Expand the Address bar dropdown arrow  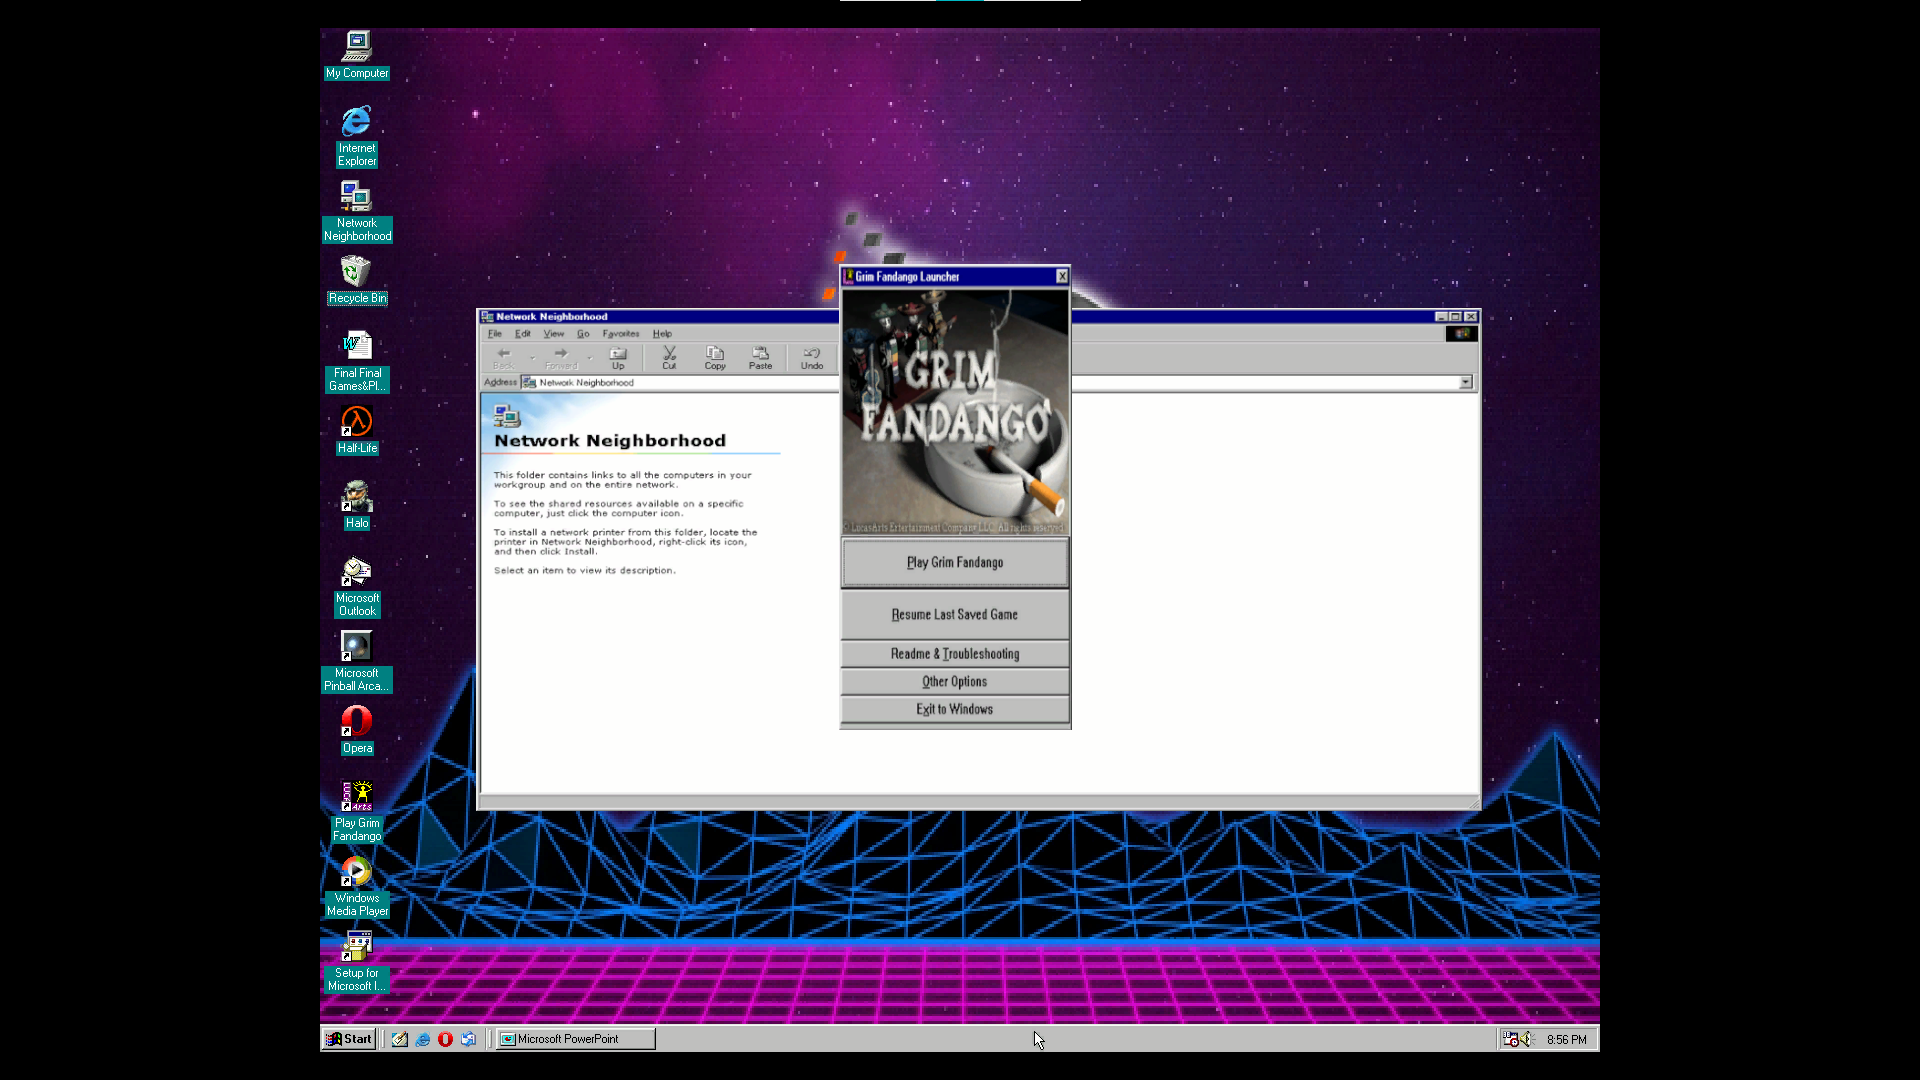point(1465,383)
